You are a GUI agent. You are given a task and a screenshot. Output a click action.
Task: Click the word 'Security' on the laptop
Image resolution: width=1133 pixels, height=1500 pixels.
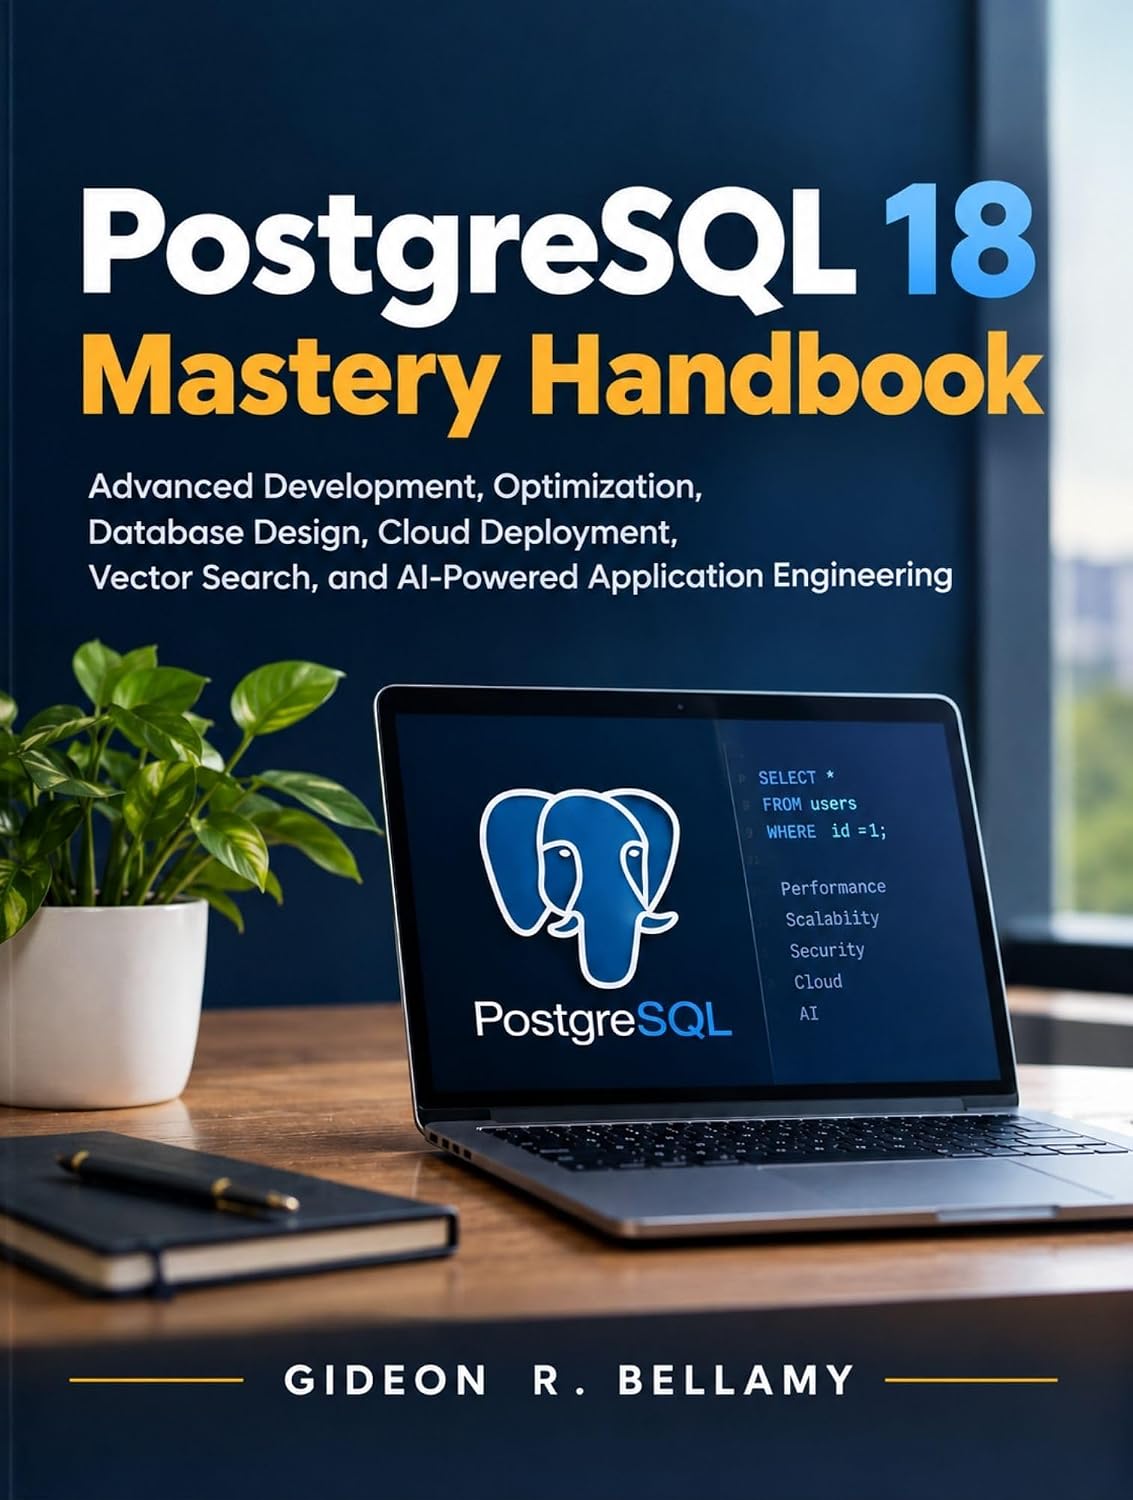pos(827,950)
